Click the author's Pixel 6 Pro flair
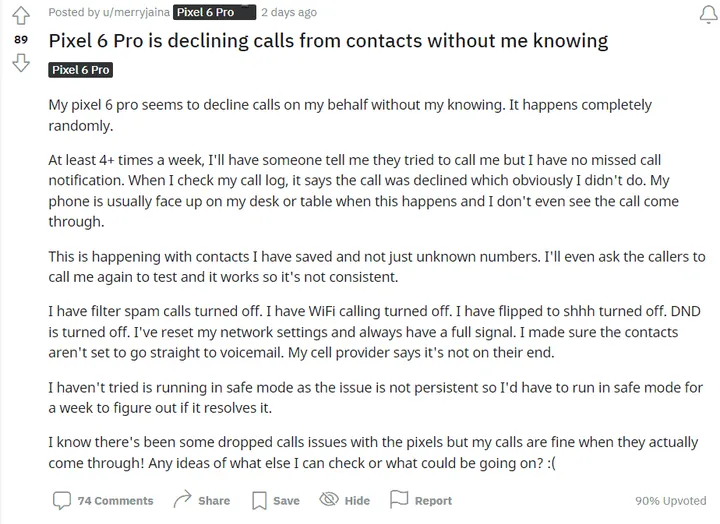 tap(205, 13)
